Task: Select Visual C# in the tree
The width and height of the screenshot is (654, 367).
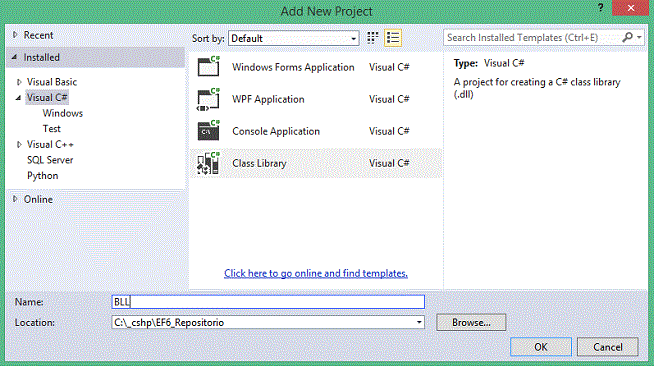Action: [x=47, y=98]
